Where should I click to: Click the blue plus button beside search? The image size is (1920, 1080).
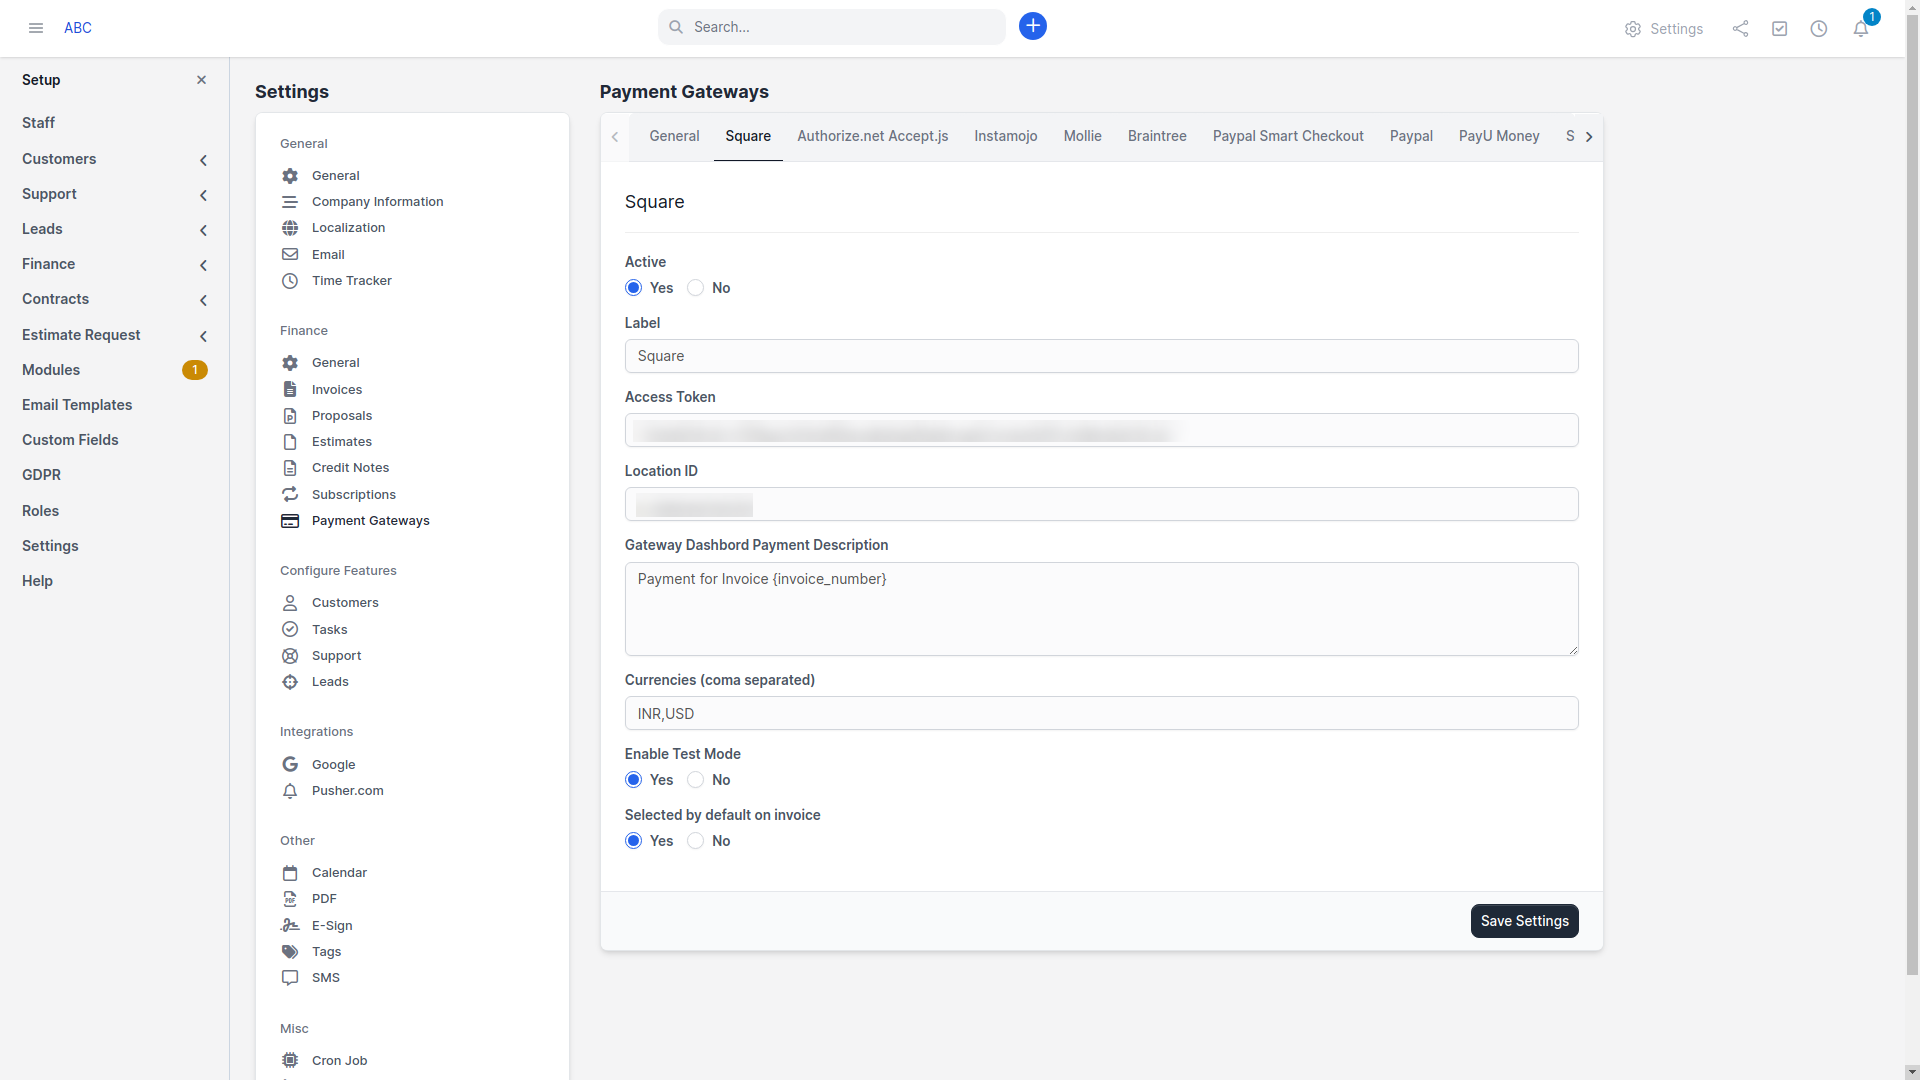coord(1033,26)
